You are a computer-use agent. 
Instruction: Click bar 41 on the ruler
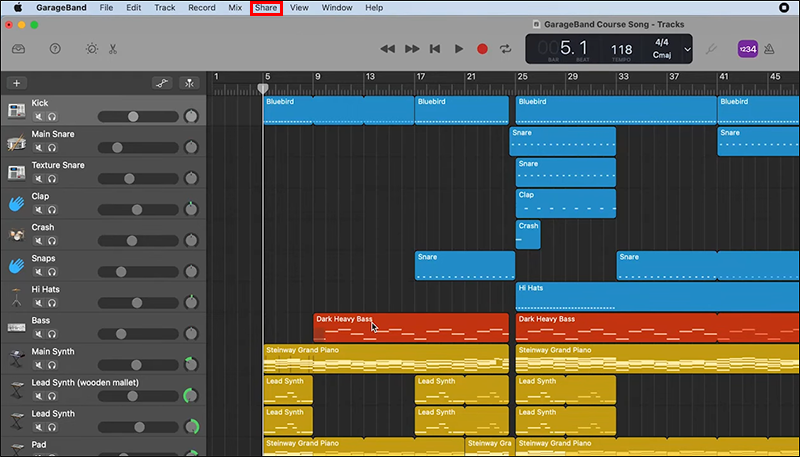coord(723,77)
